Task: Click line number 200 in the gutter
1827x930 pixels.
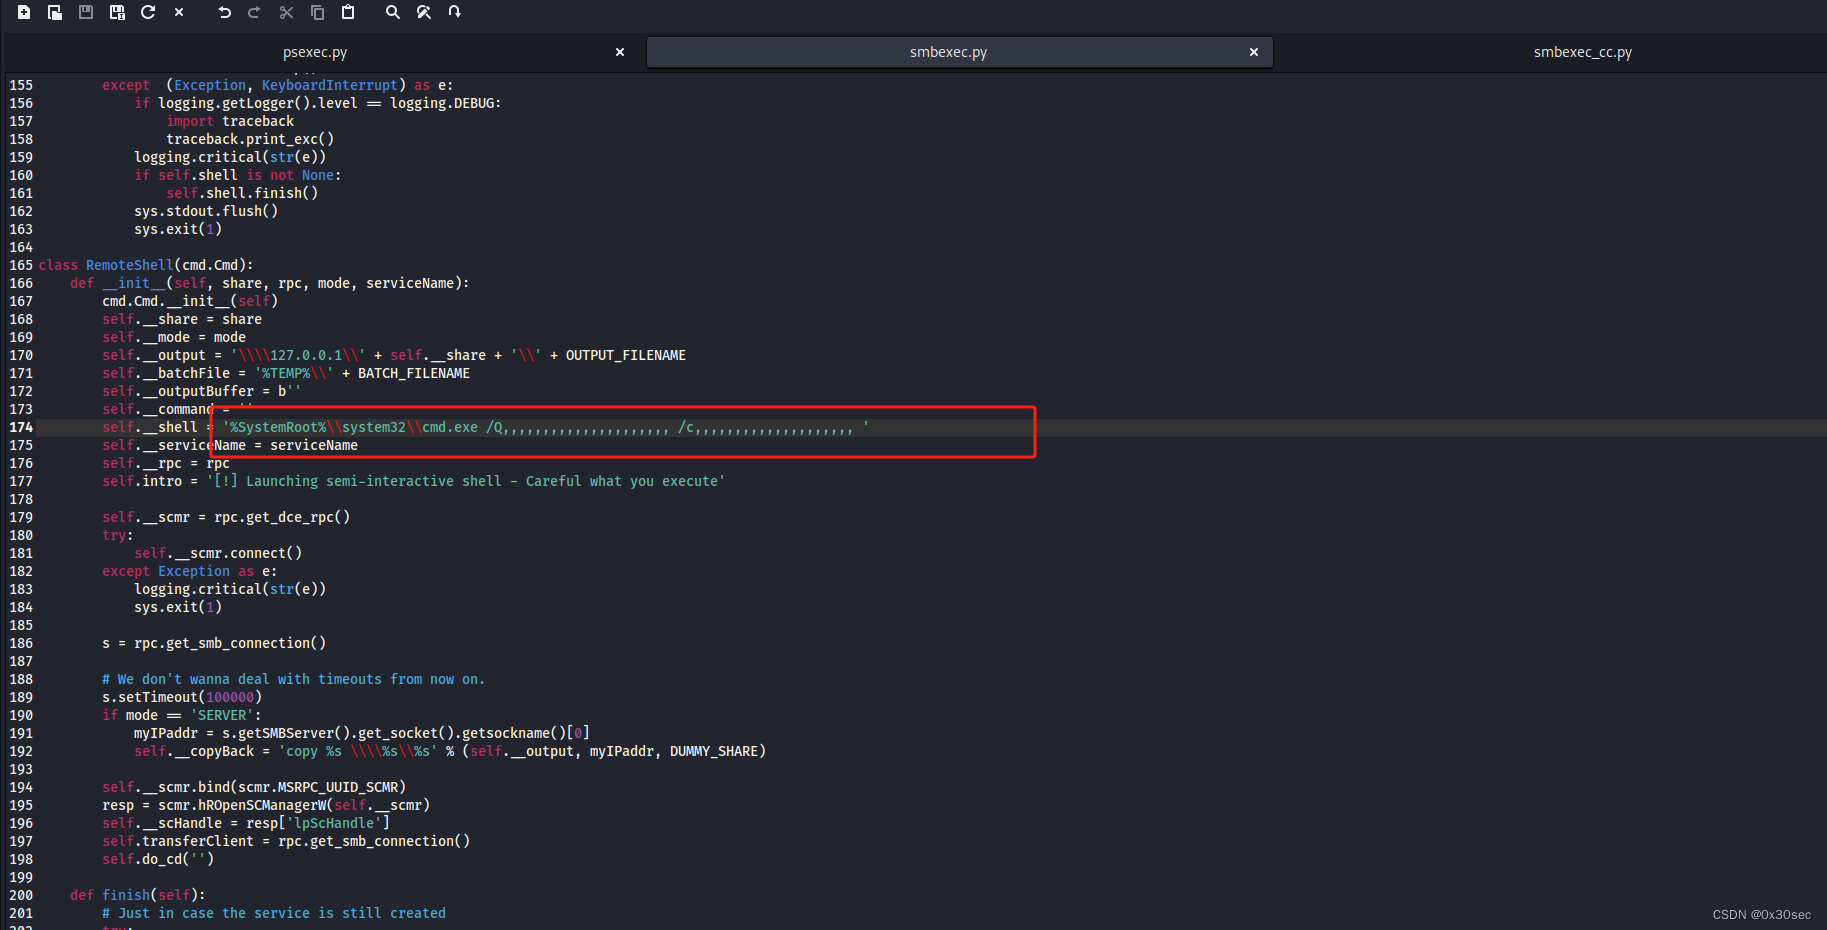Action: (x=21, y=895)
